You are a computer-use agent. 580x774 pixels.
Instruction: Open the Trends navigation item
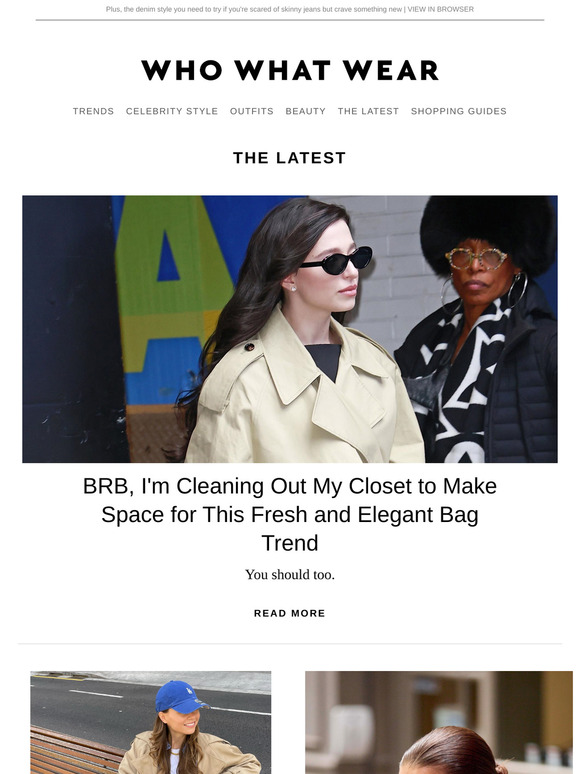93,111
